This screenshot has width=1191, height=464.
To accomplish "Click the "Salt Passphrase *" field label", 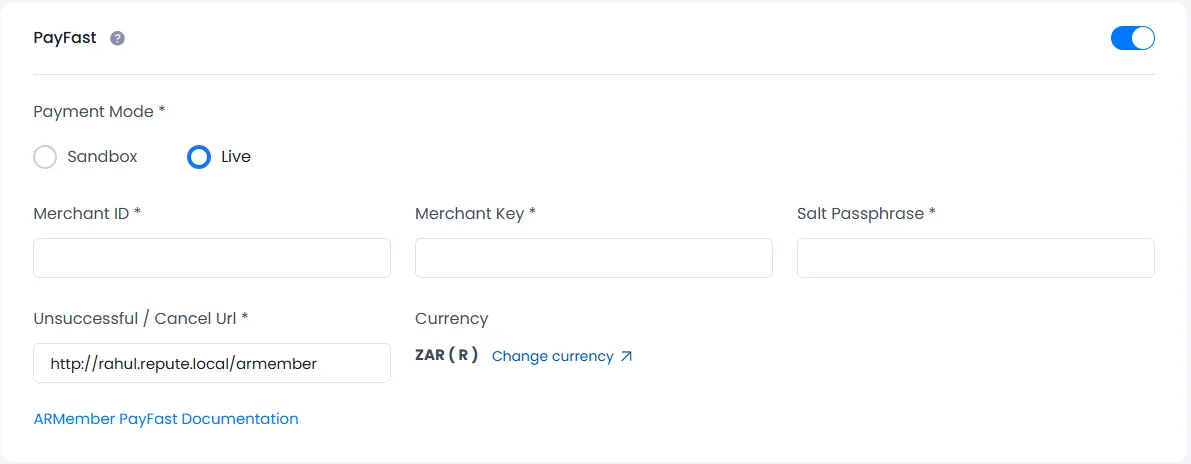I will coord(866,213).
